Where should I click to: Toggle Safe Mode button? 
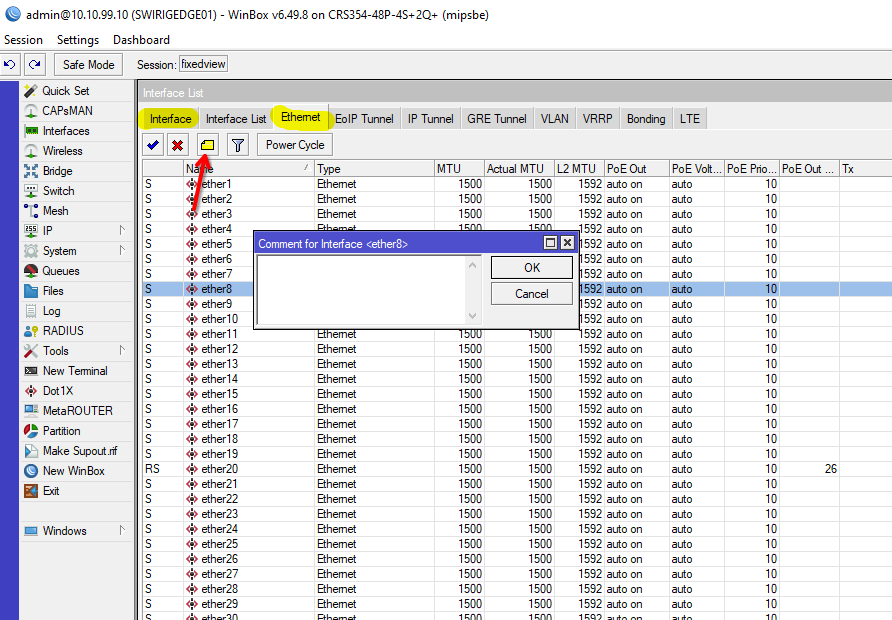click(x=88, y=65)
